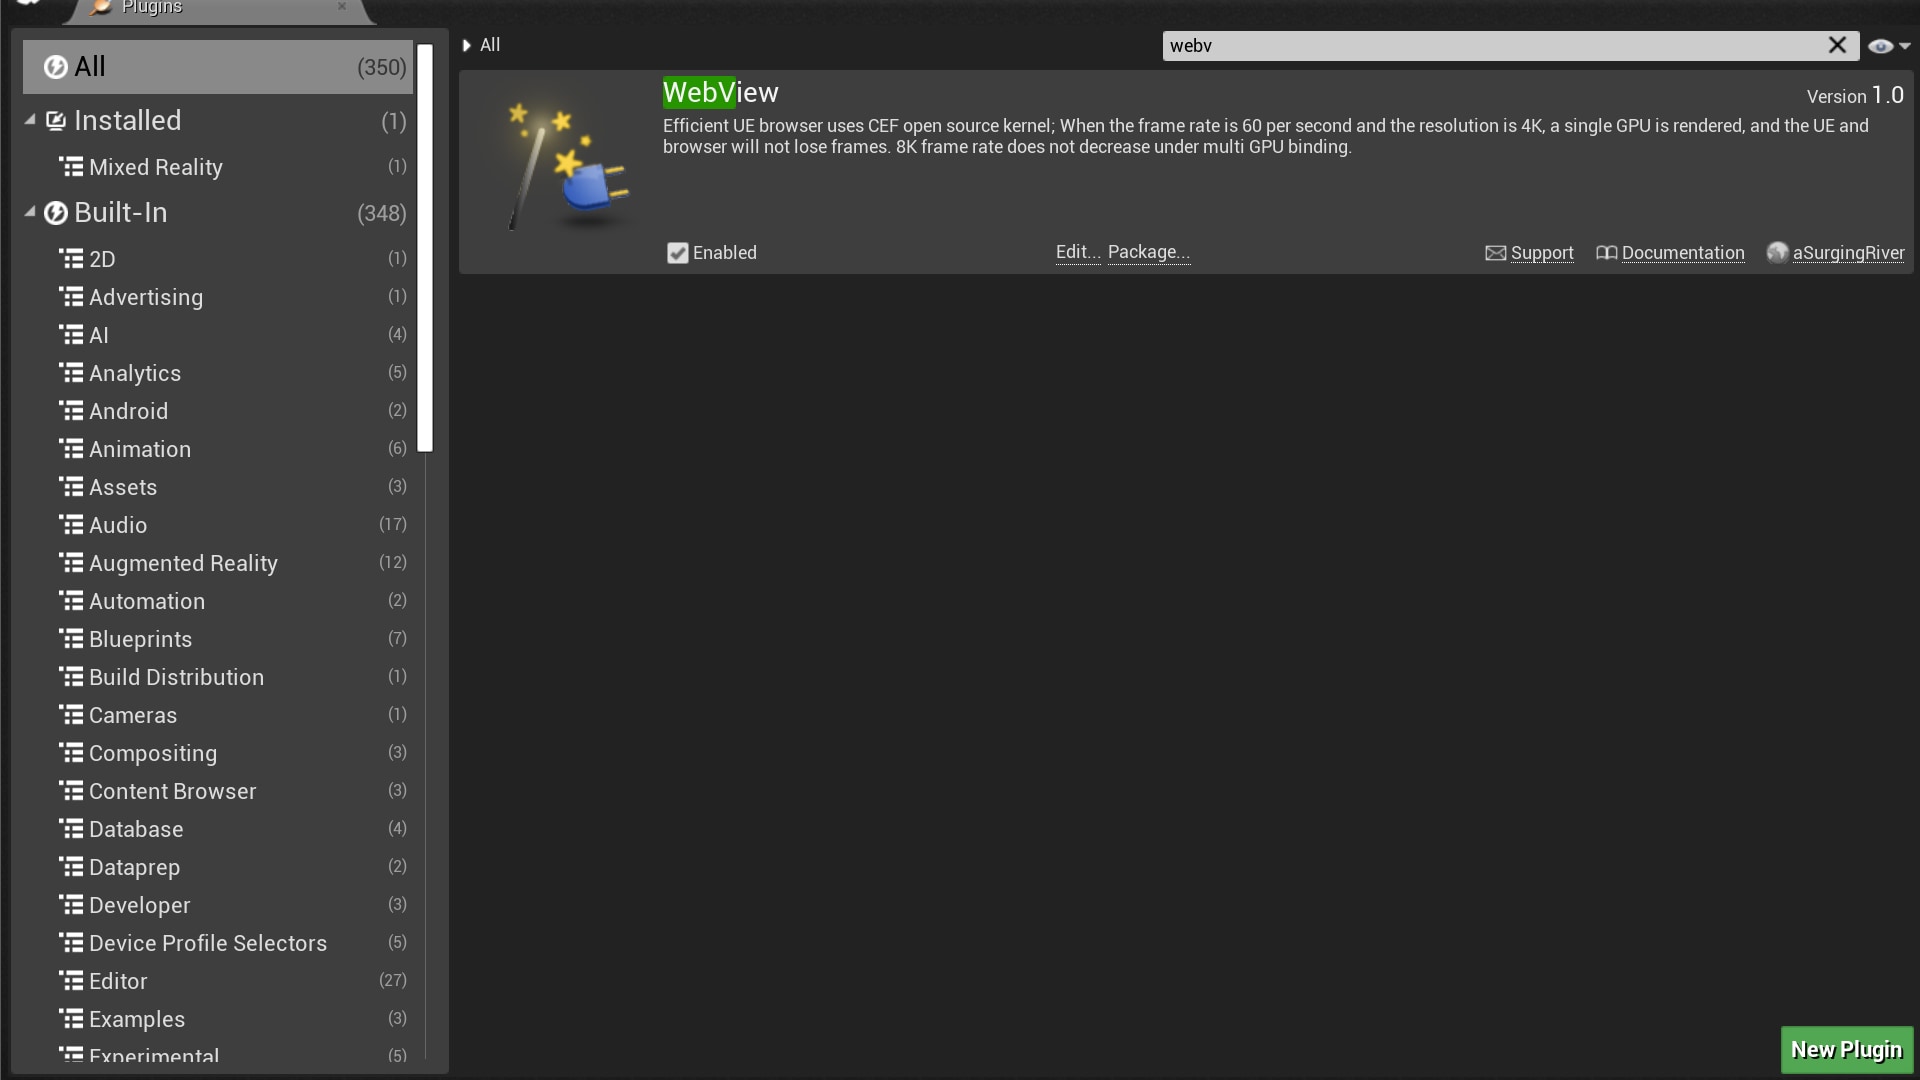Click the WebView plugin wand icon
Image resolution: width=1920 pixels, height=1080 pixels.
tap(567, 167)
